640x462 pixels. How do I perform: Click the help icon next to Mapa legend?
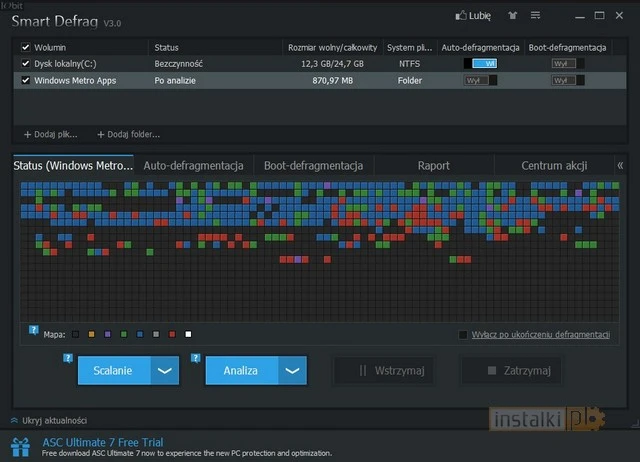click(33, 330)
